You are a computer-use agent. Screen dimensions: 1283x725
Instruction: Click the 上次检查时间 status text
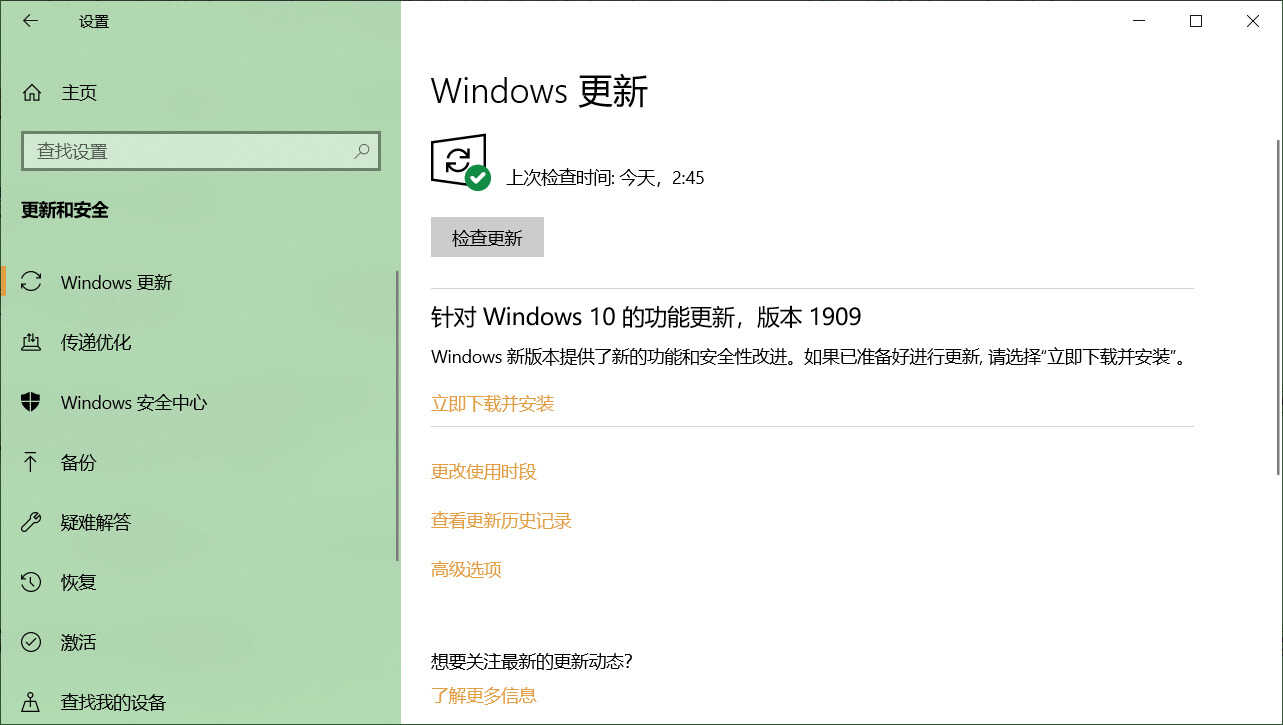tap(605, 178)
